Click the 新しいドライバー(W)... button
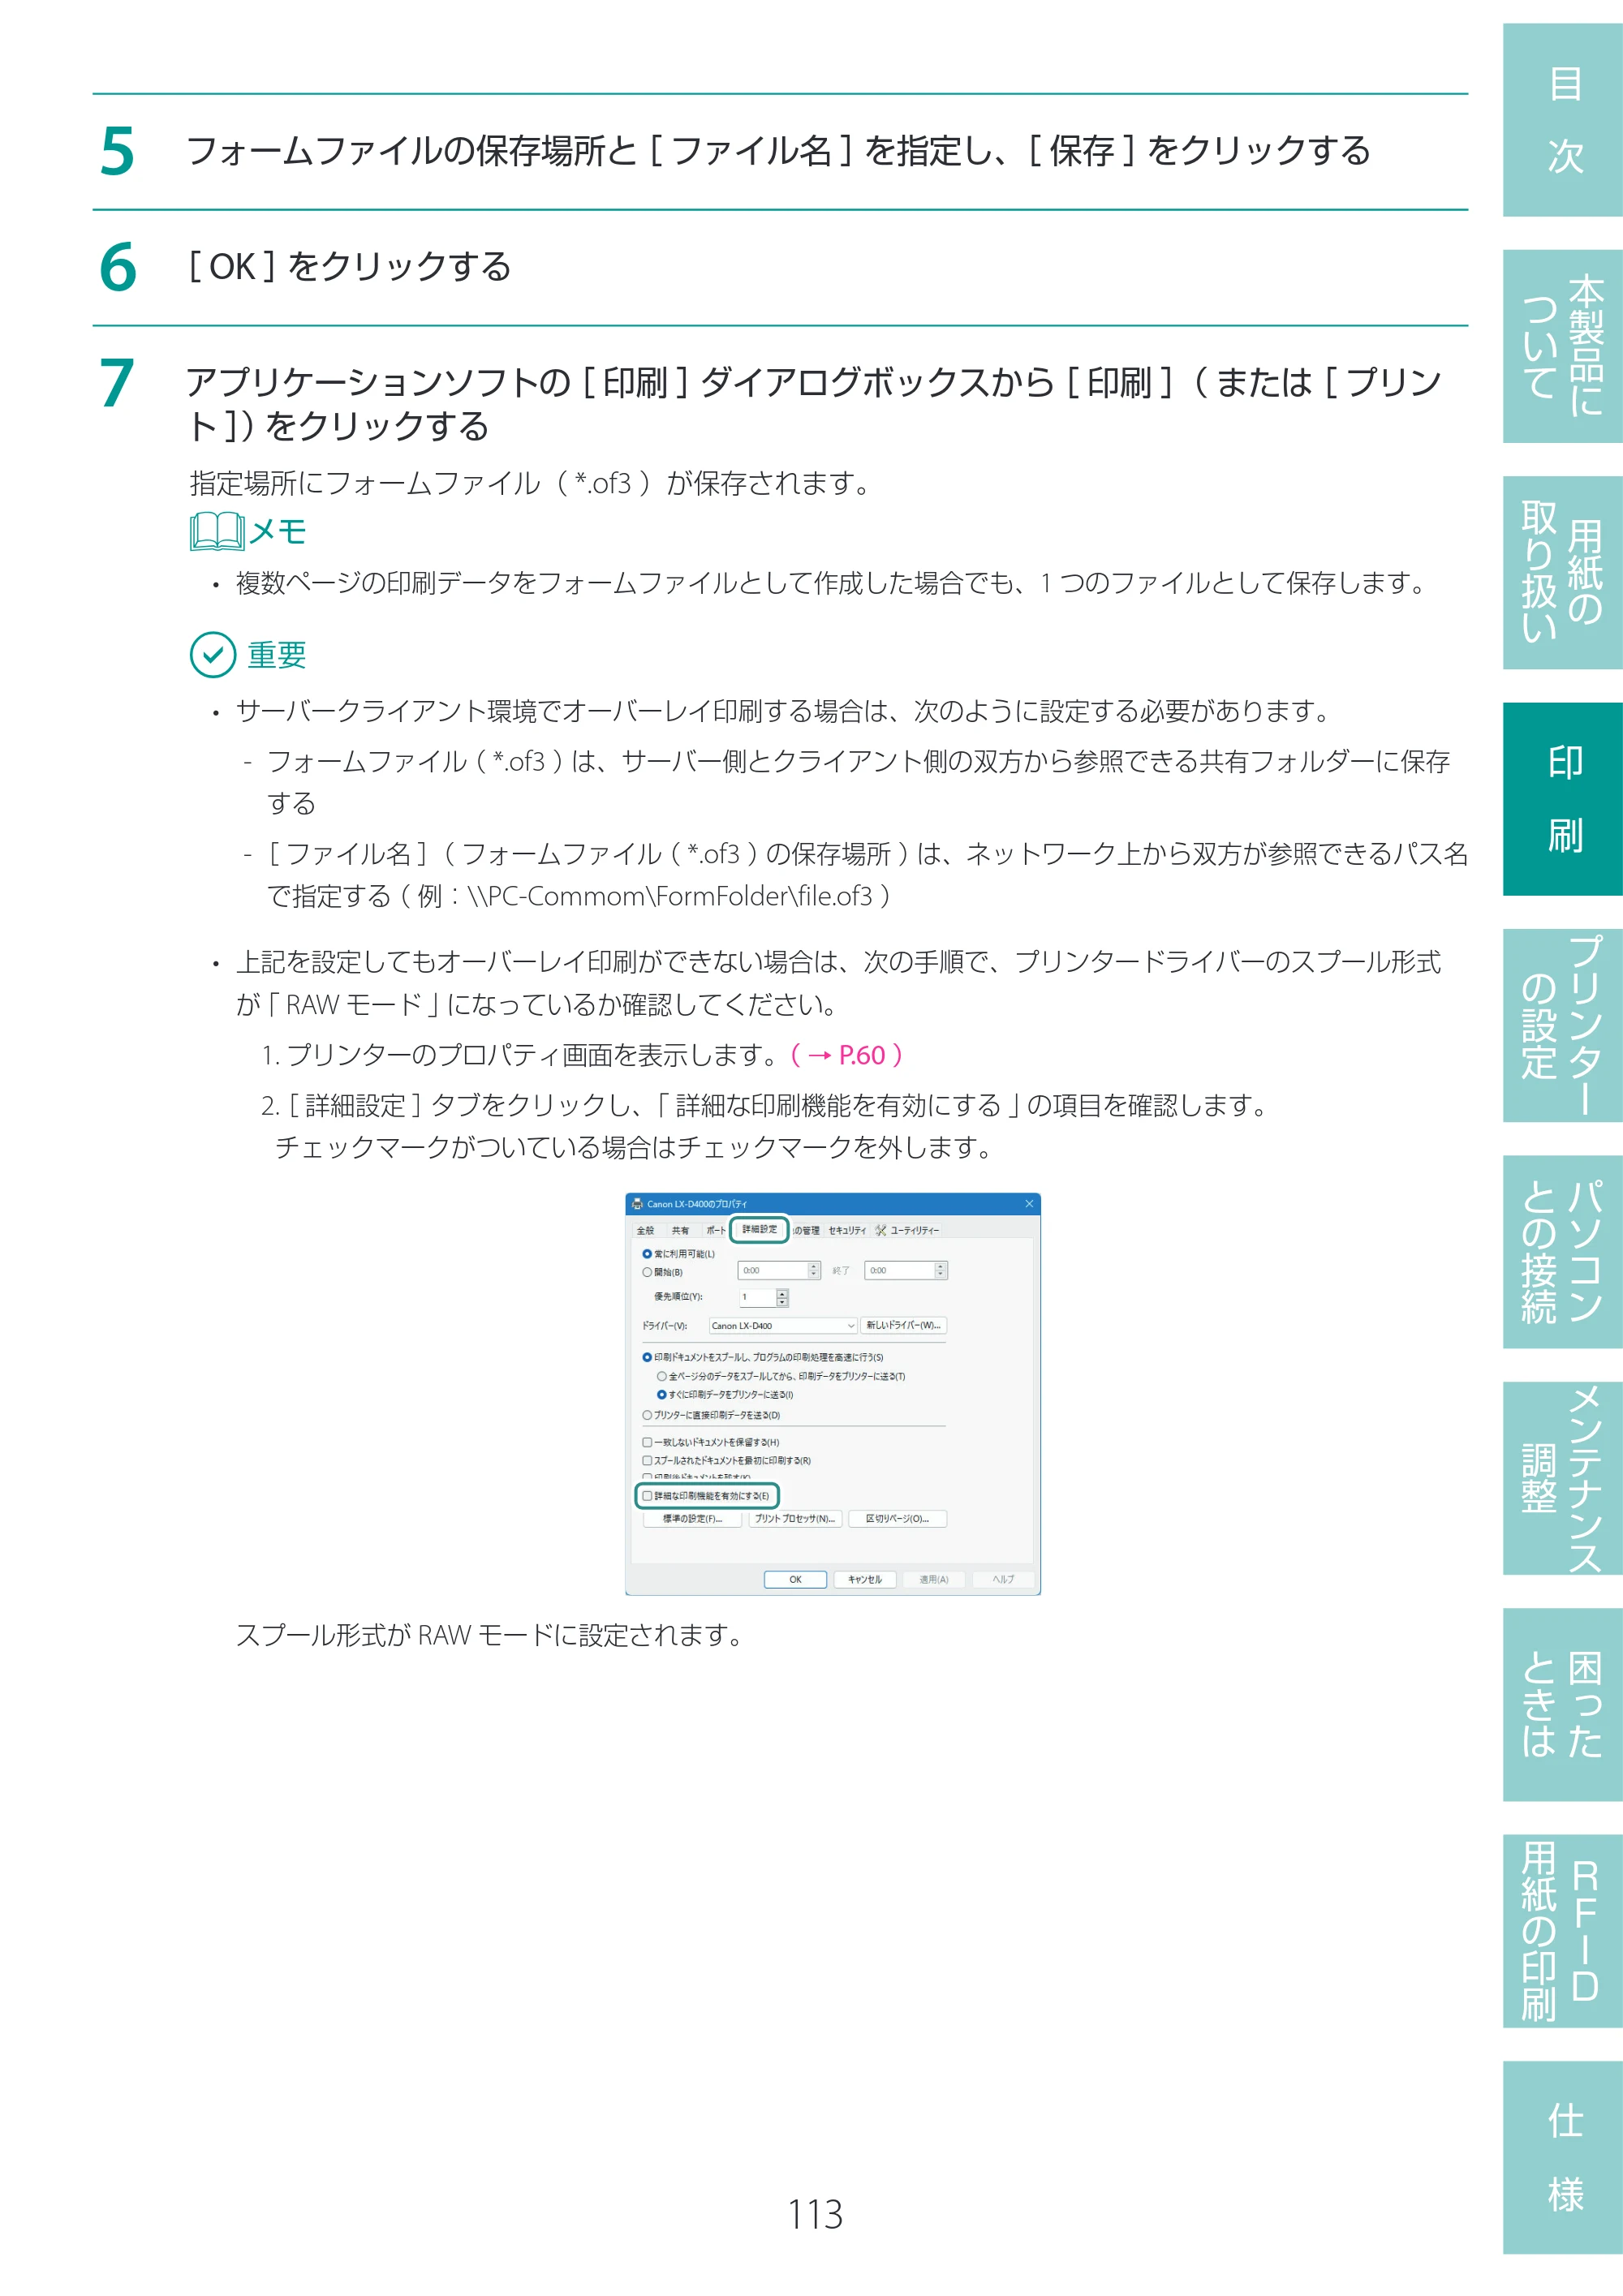The width and height of the screenshot is (1623, 2296). point(903,1326)
